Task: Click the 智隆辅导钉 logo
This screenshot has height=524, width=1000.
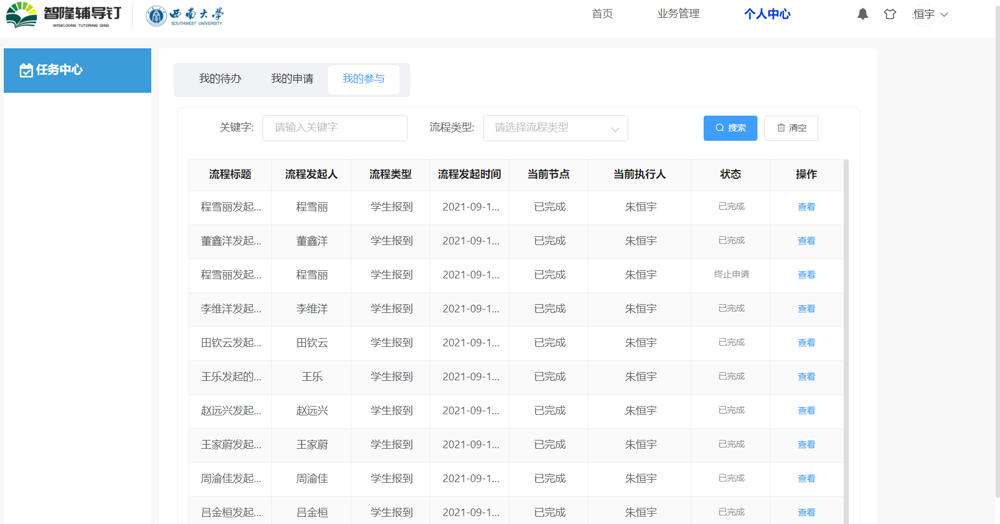Action: [x=64, y=15]
